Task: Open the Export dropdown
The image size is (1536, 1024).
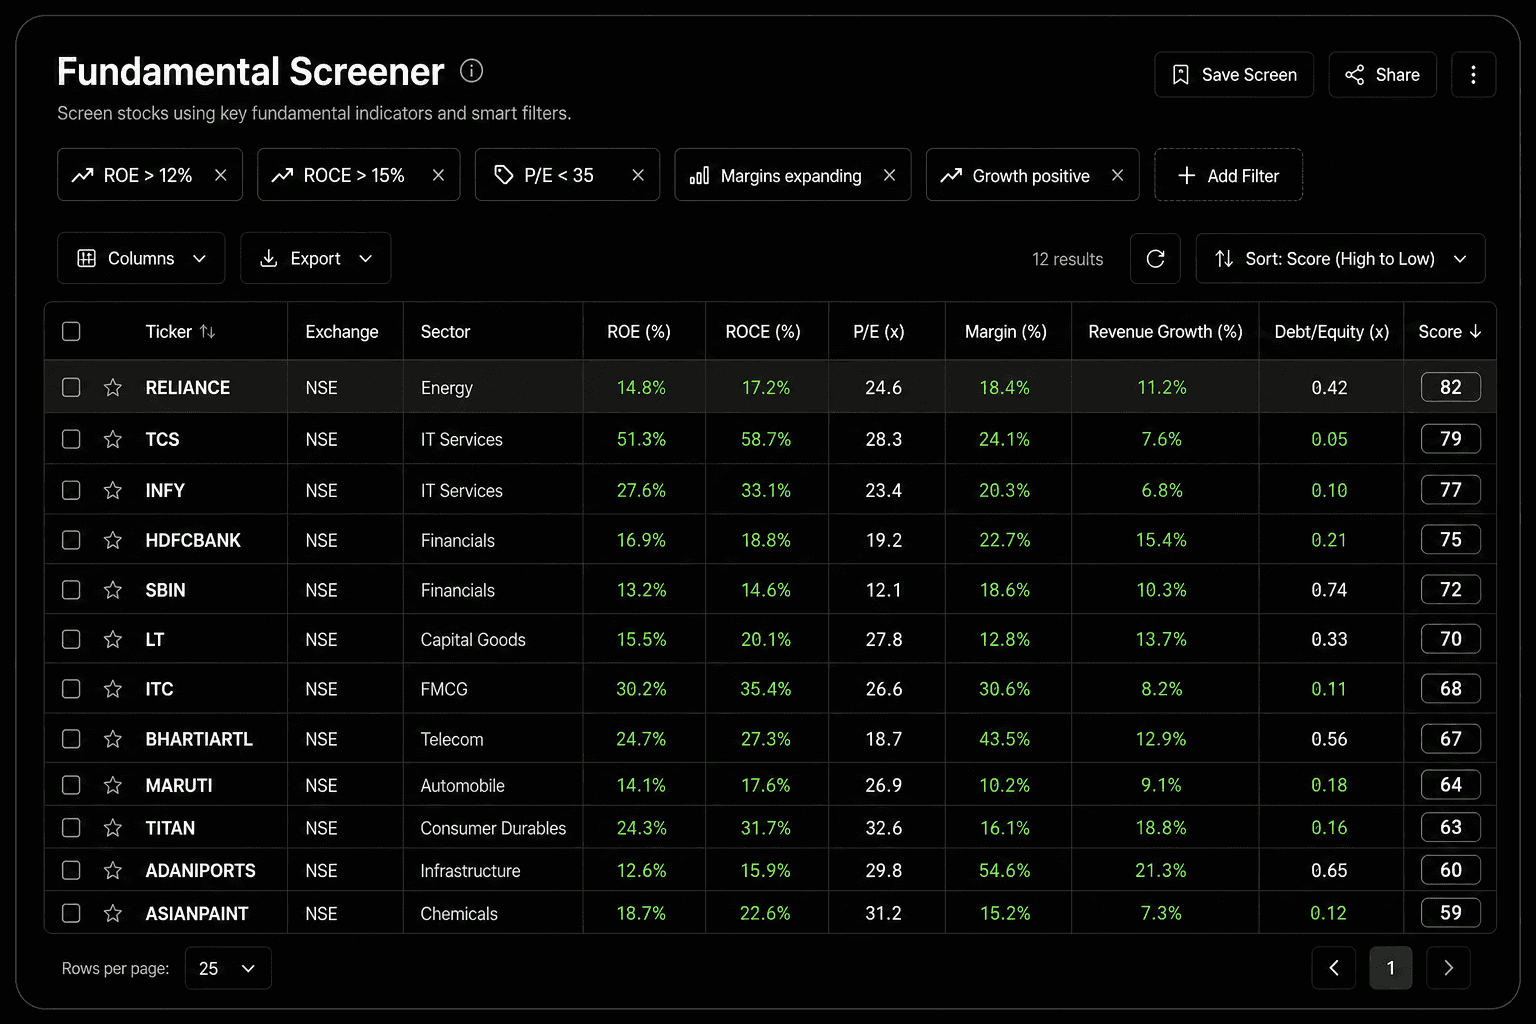Action: (315, 258)
